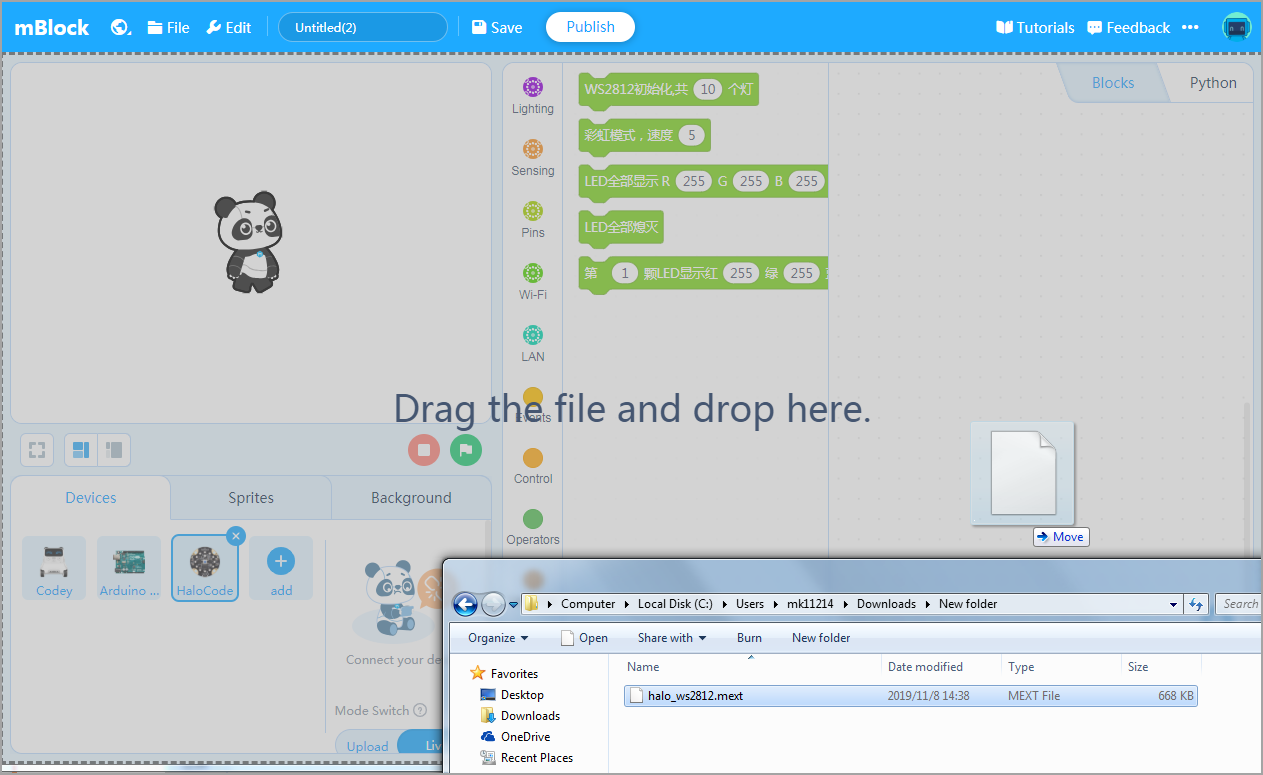
Task: Select the Operators block category
Action: [533, 527]
